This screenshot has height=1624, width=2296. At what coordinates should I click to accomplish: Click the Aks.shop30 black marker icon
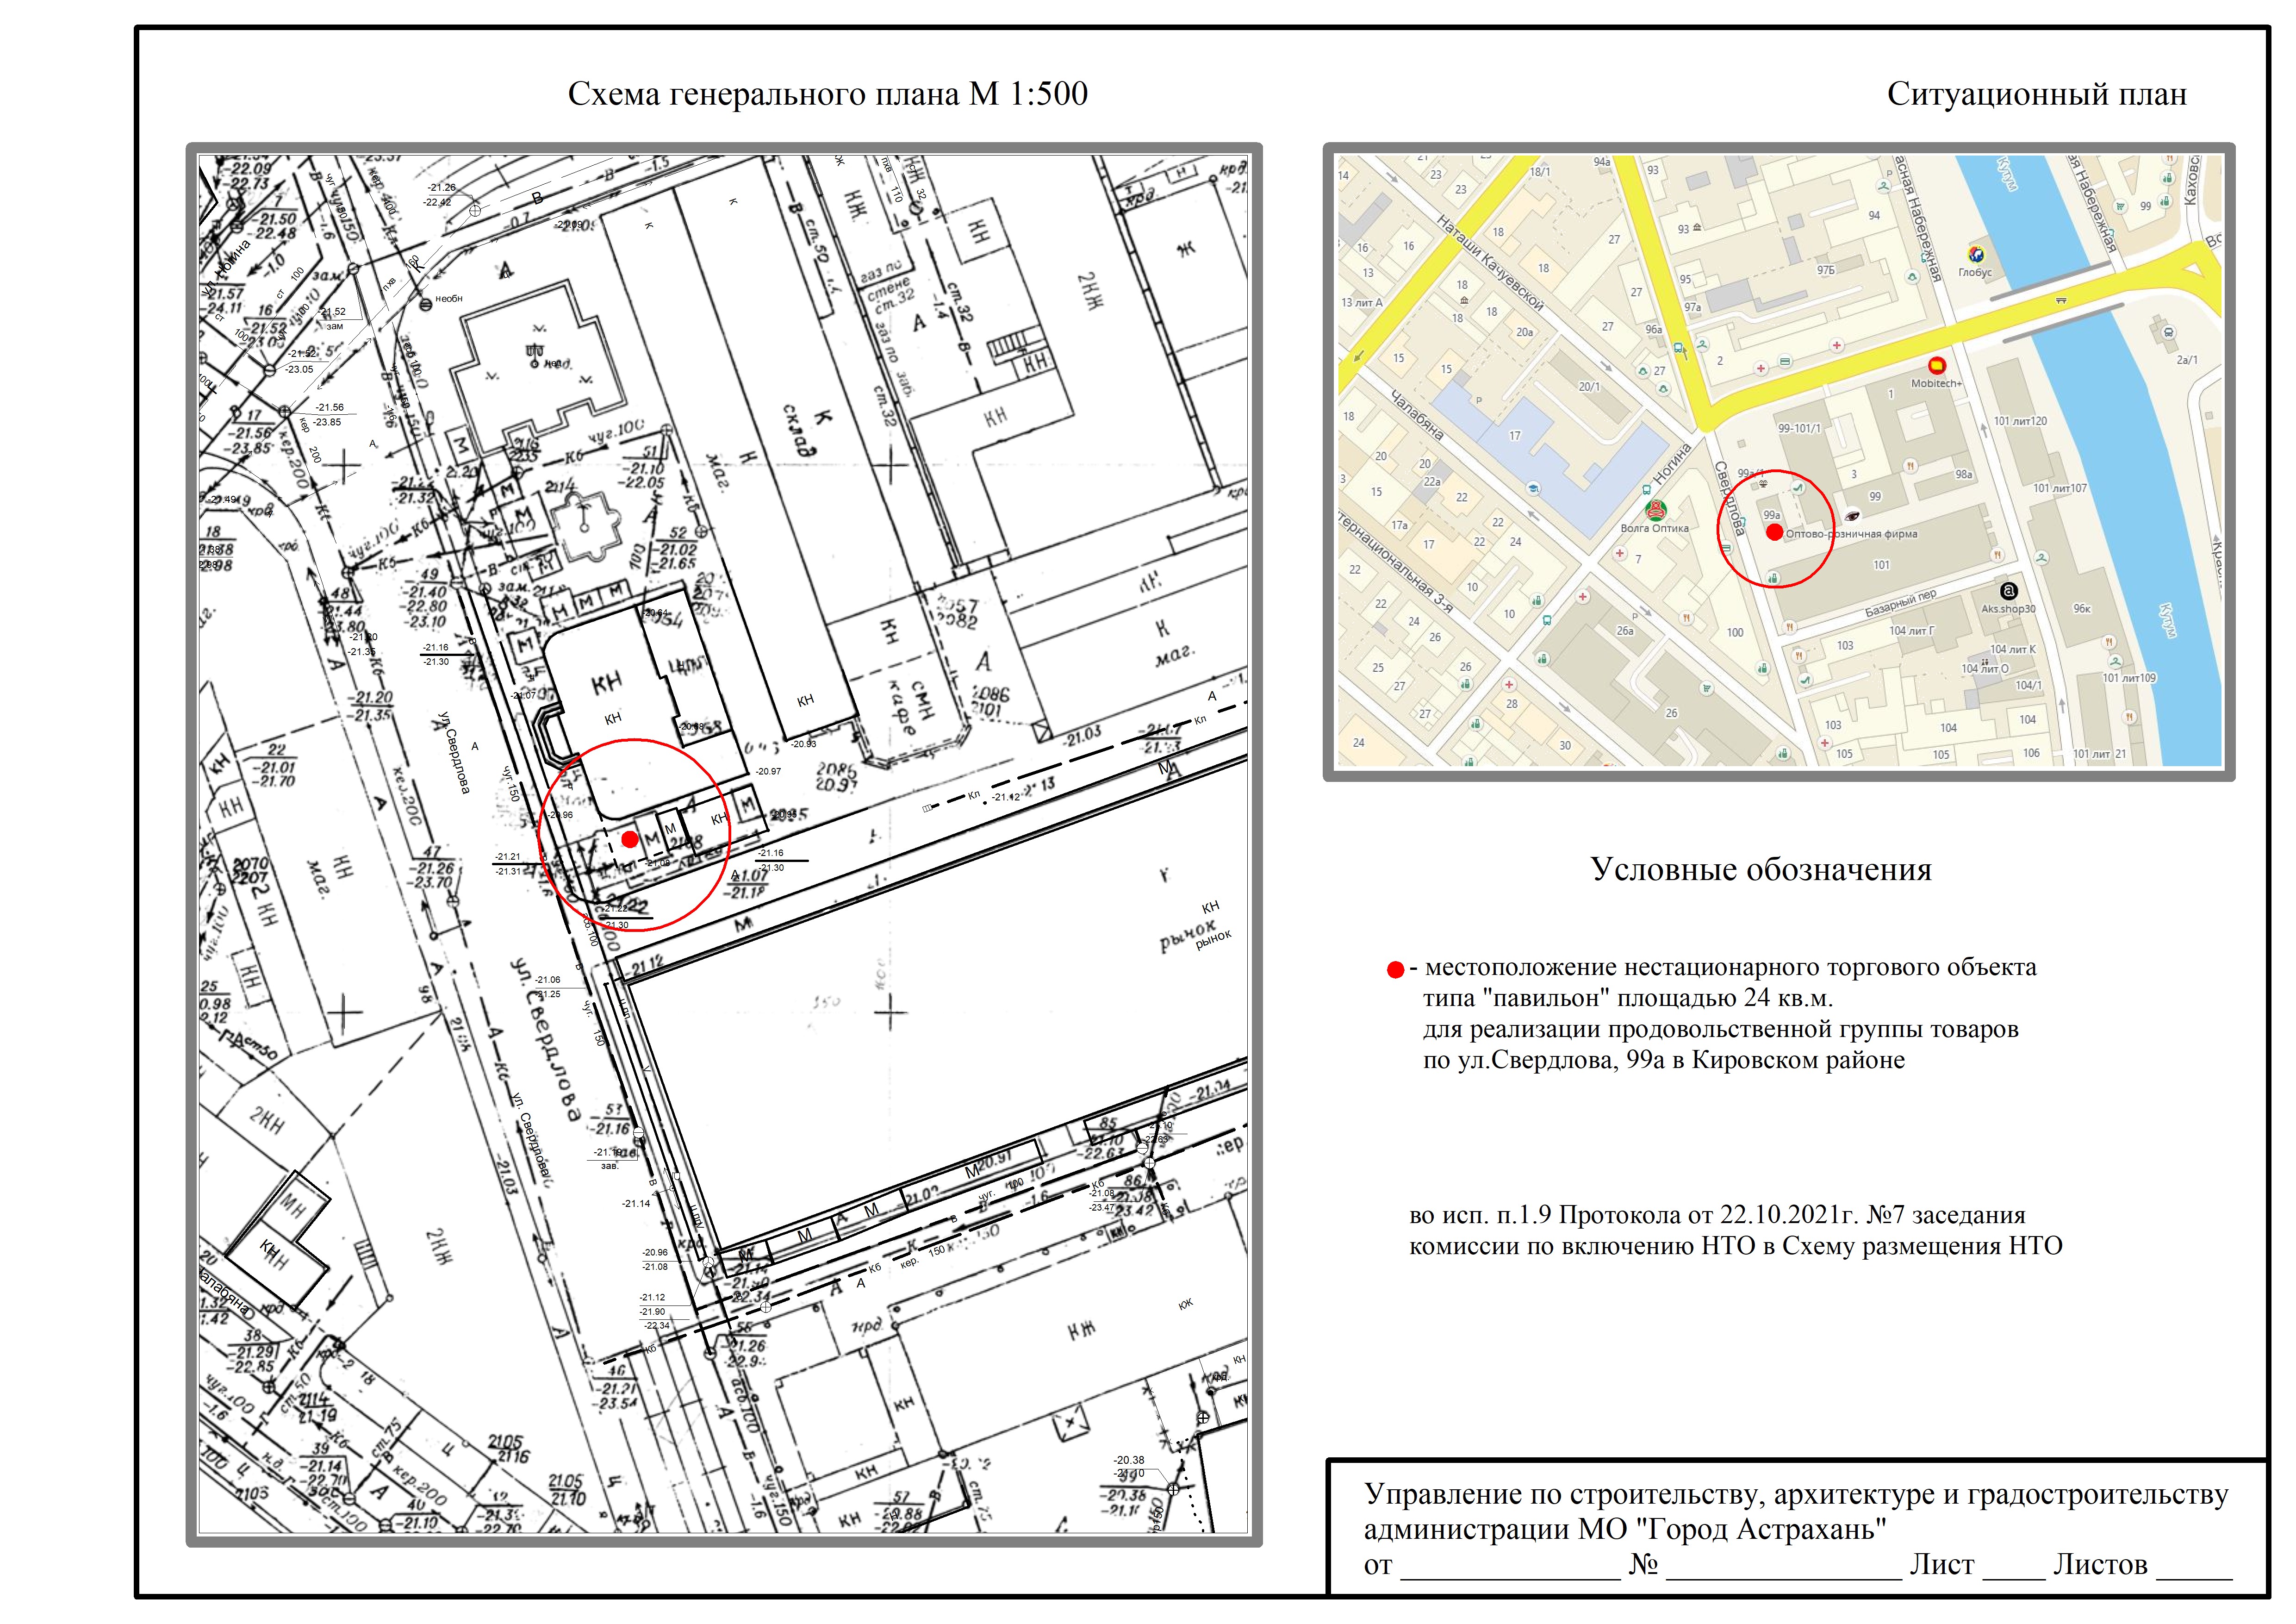click(2008, 591)
